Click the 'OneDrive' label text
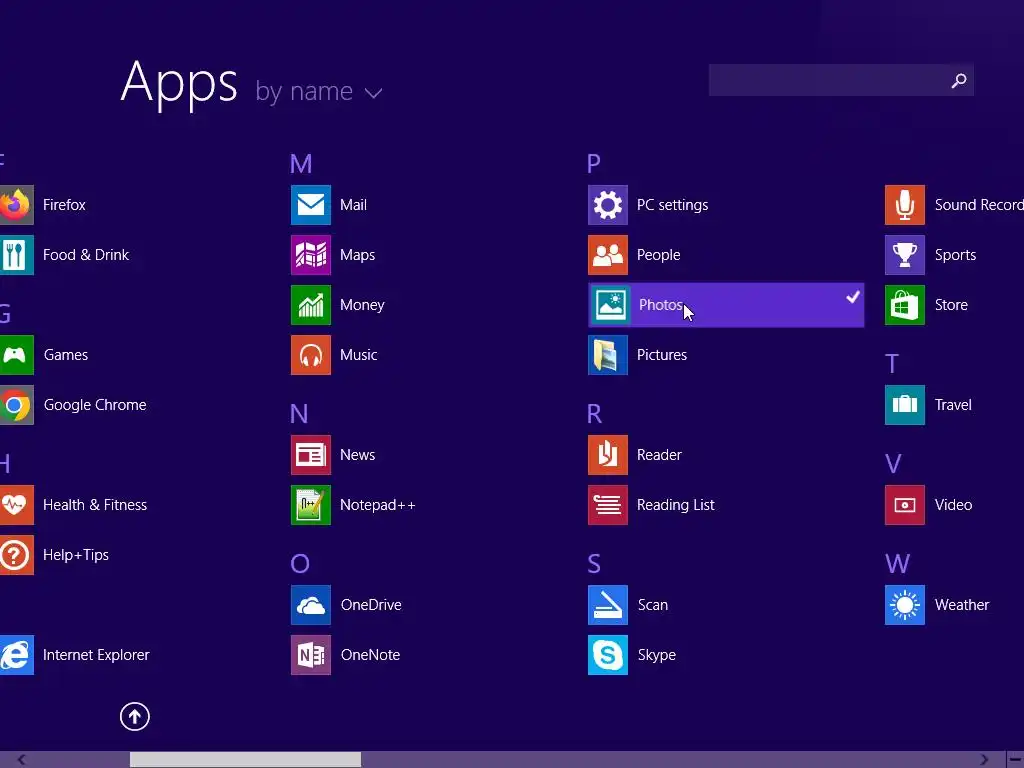 tap(371, 605)
